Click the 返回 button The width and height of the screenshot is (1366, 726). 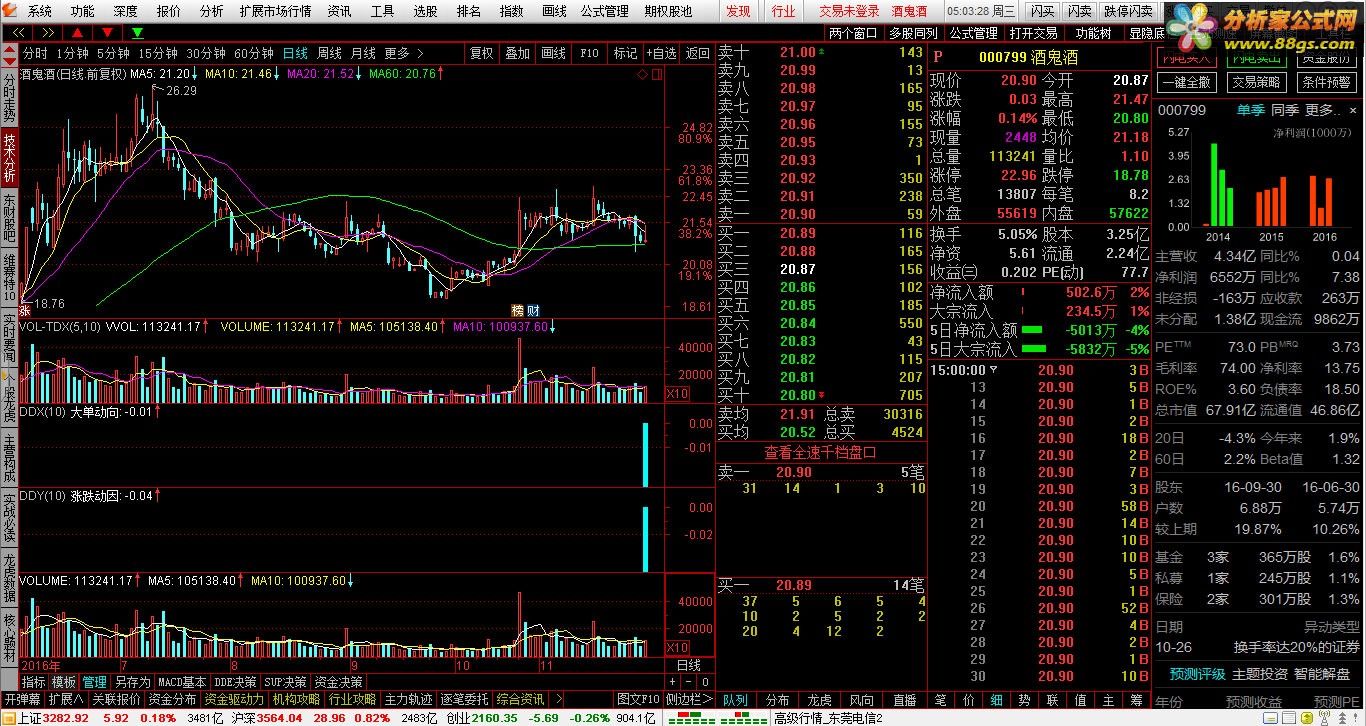pos(697,53)
